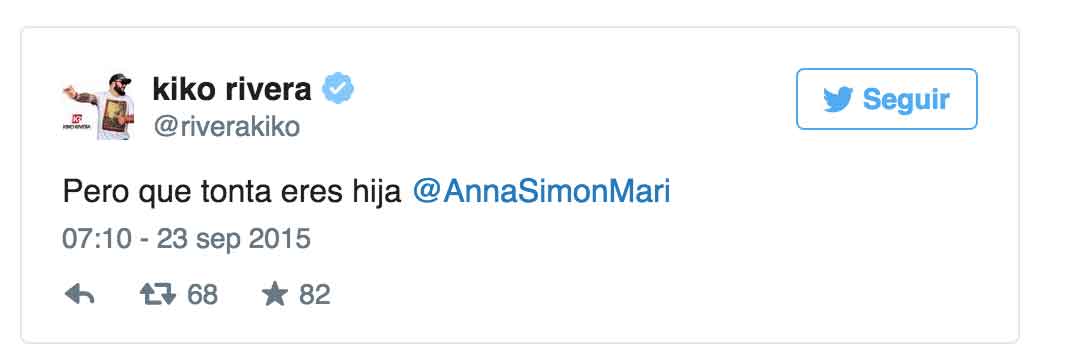This screenshot has width=1066, height=364.
Task: Open the timestamp 07:10 - 23 sep 2015
Action: [186, 239]
